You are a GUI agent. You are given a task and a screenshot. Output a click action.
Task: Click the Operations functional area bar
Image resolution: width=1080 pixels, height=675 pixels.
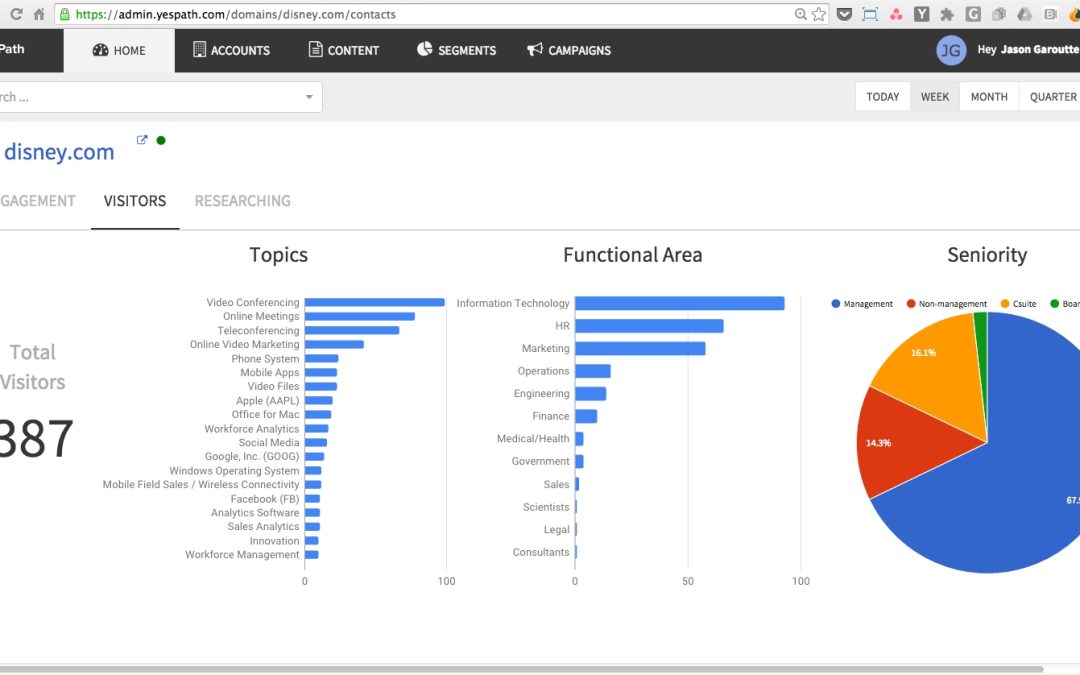tap(593, 371)
